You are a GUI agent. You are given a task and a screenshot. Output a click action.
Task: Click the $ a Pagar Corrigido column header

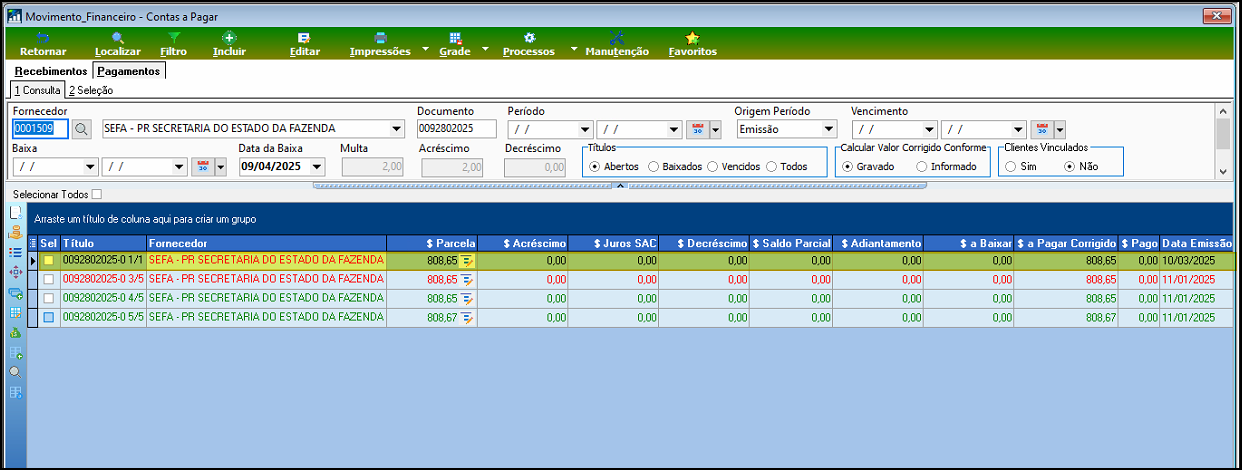pyautogui.click(x=1066, y=243)
